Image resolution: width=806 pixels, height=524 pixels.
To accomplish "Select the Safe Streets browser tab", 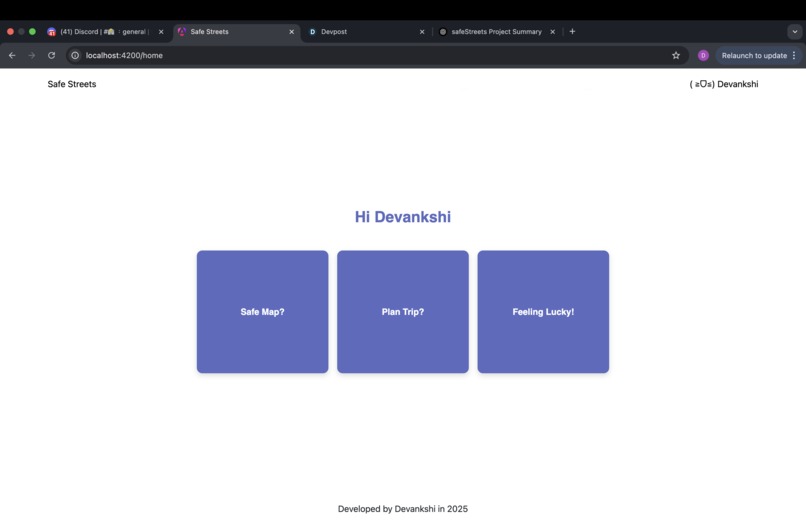I will click(x=236, y=32).
